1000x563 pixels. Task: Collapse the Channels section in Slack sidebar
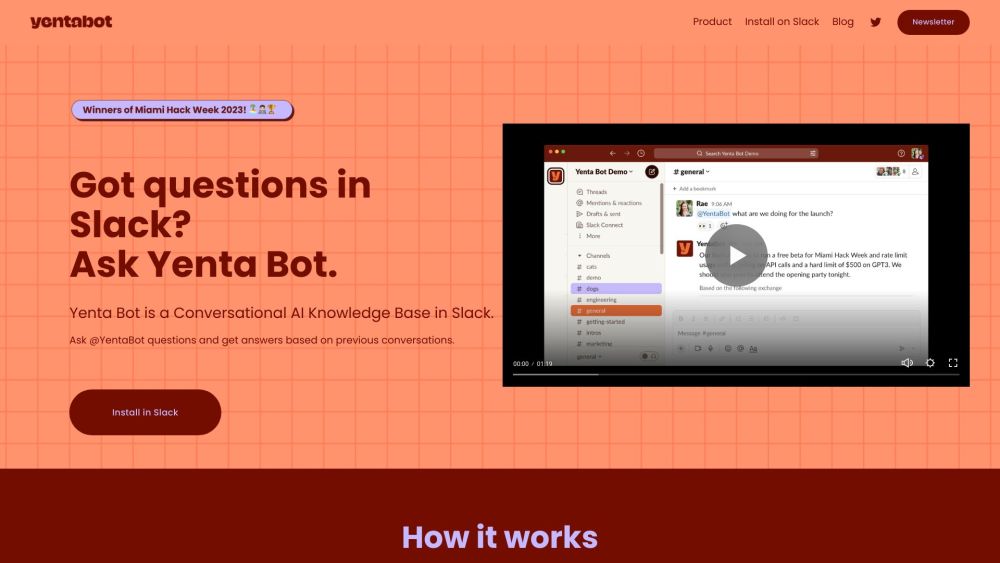point(578,256)
